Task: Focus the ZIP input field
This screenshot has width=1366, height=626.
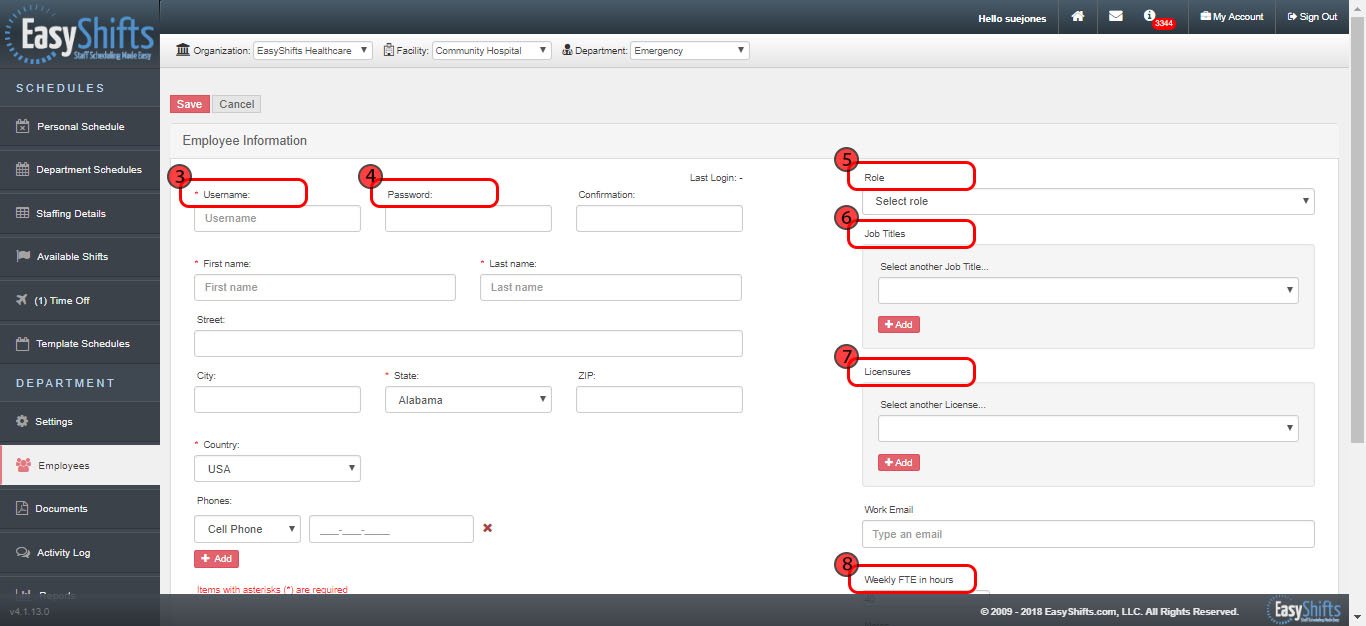Action: 659,400
